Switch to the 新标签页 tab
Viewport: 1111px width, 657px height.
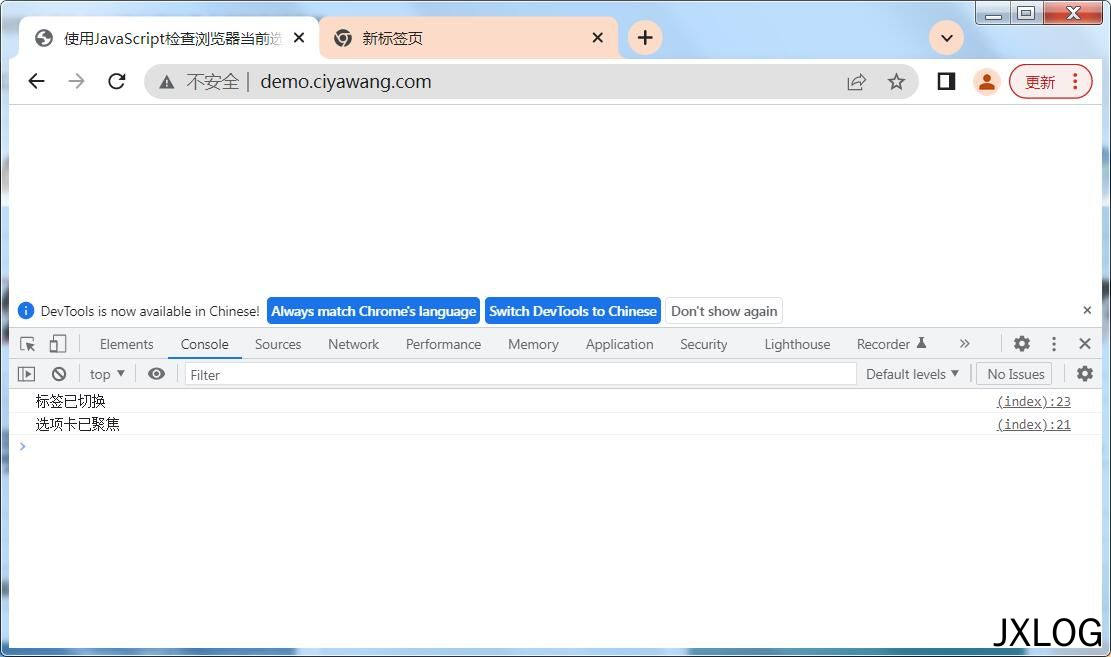pos(468,38)
